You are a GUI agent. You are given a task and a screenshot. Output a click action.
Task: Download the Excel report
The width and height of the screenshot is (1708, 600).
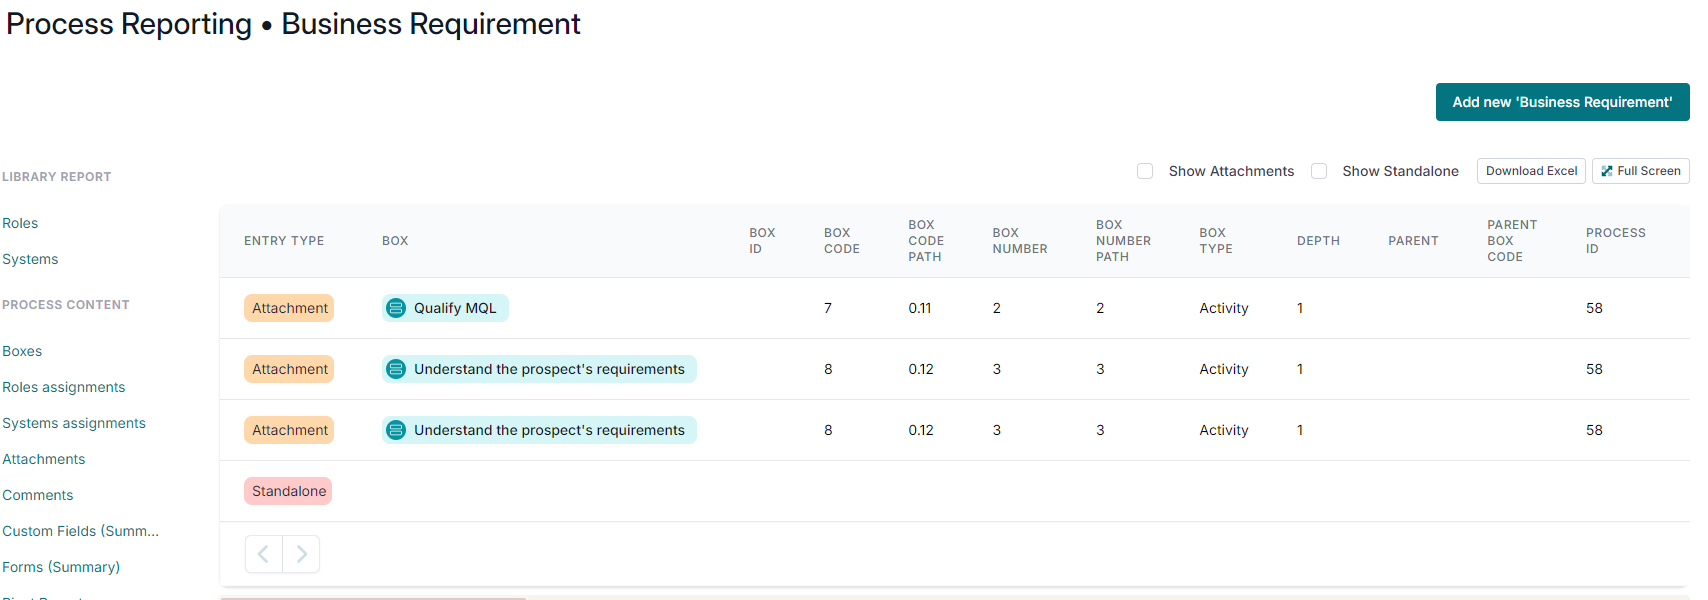click(x=1531, y=171)
